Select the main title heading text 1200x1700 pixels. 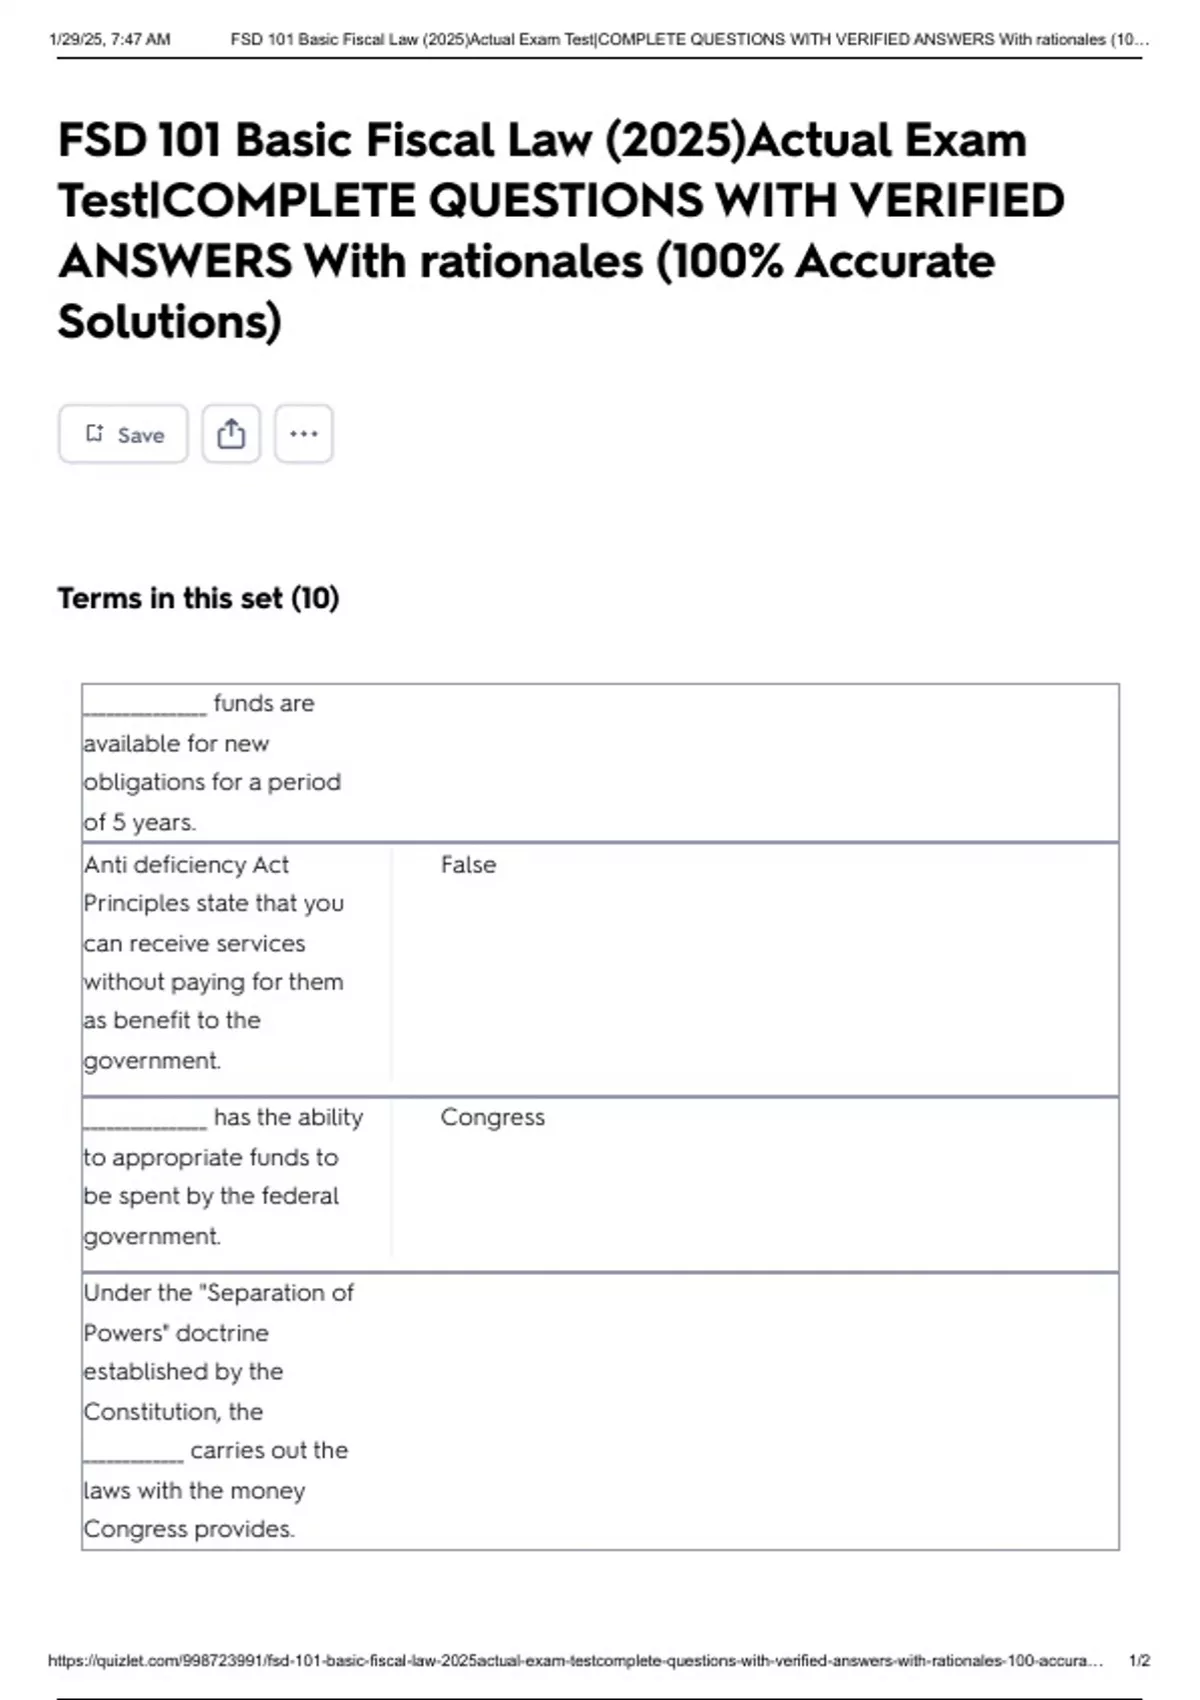[x=561, y=230]
